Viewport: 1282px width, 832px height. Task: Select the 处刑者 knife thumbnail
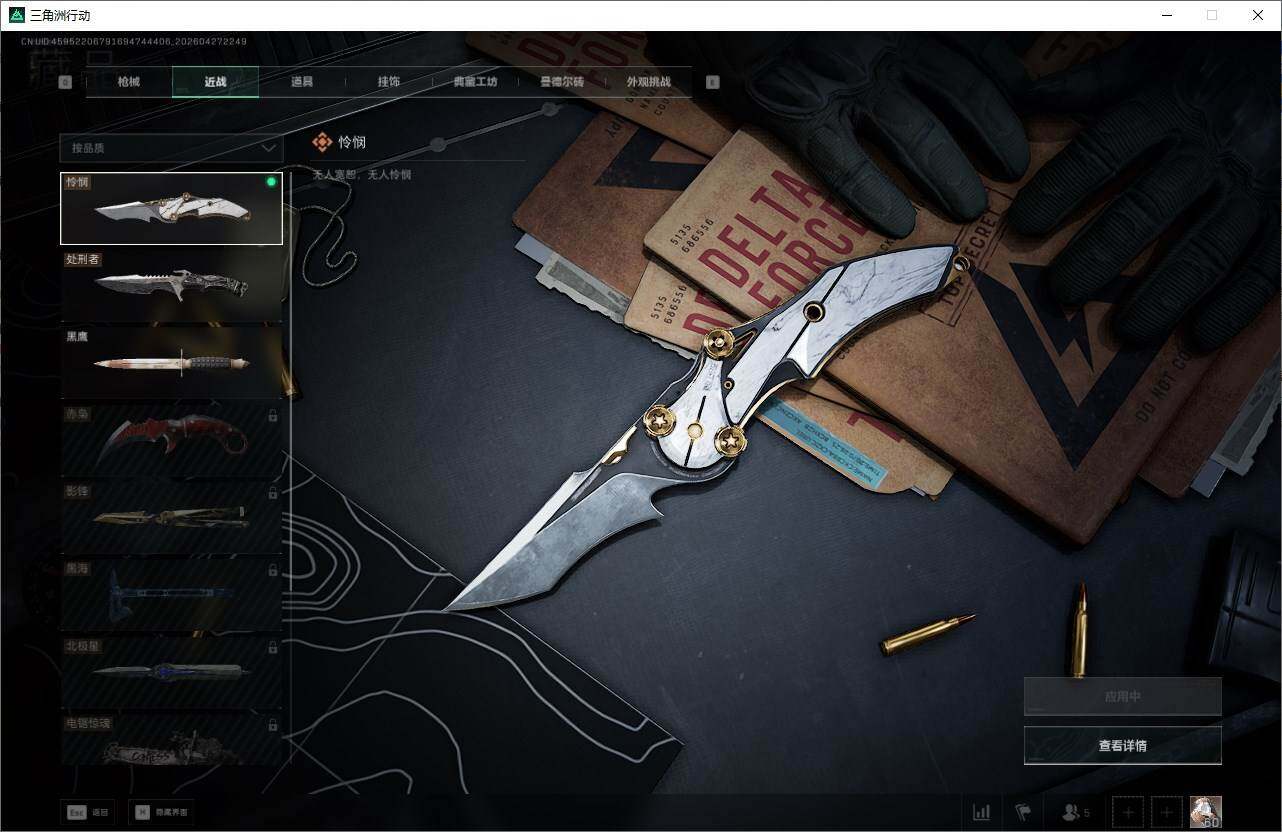tap(171, 286)
